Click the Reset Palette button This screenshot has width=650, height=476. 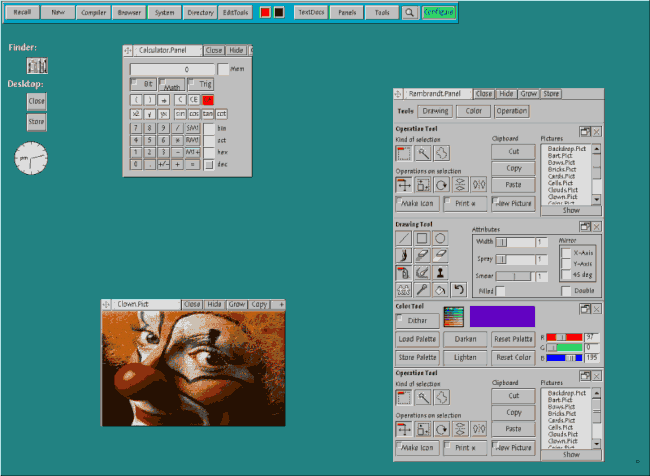point(514,339)
